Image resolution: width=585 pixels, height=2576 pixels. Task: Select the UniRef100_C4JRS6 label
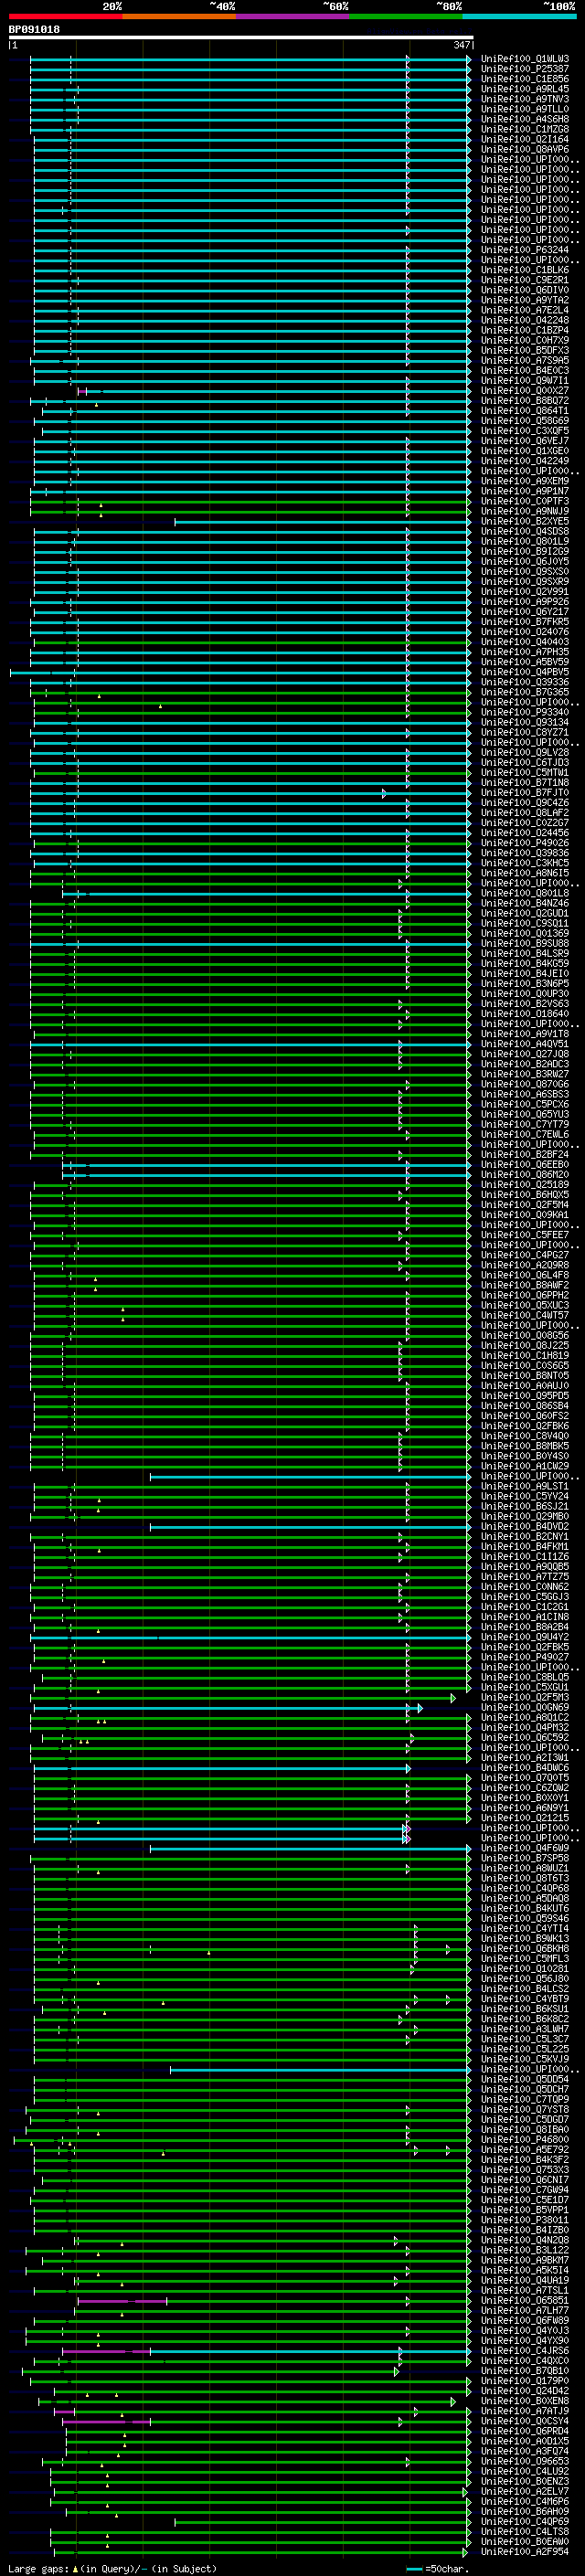(525, 2351)
